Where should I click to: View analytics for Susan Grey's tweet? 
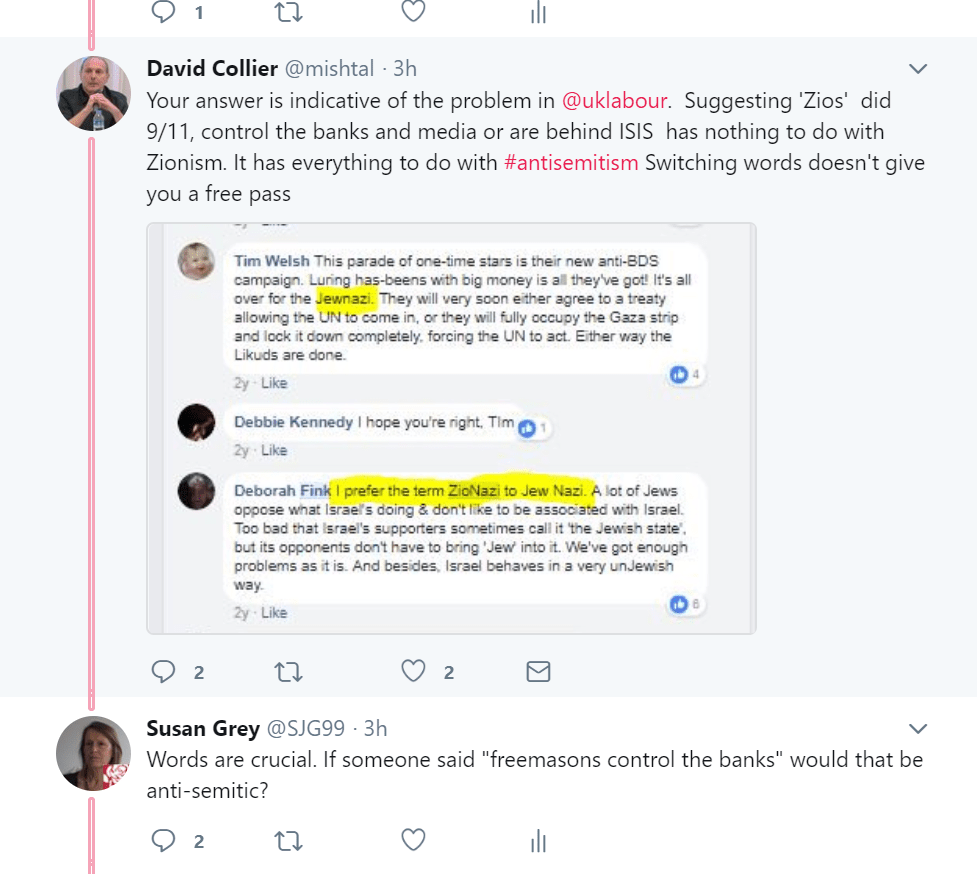[538, 840]
